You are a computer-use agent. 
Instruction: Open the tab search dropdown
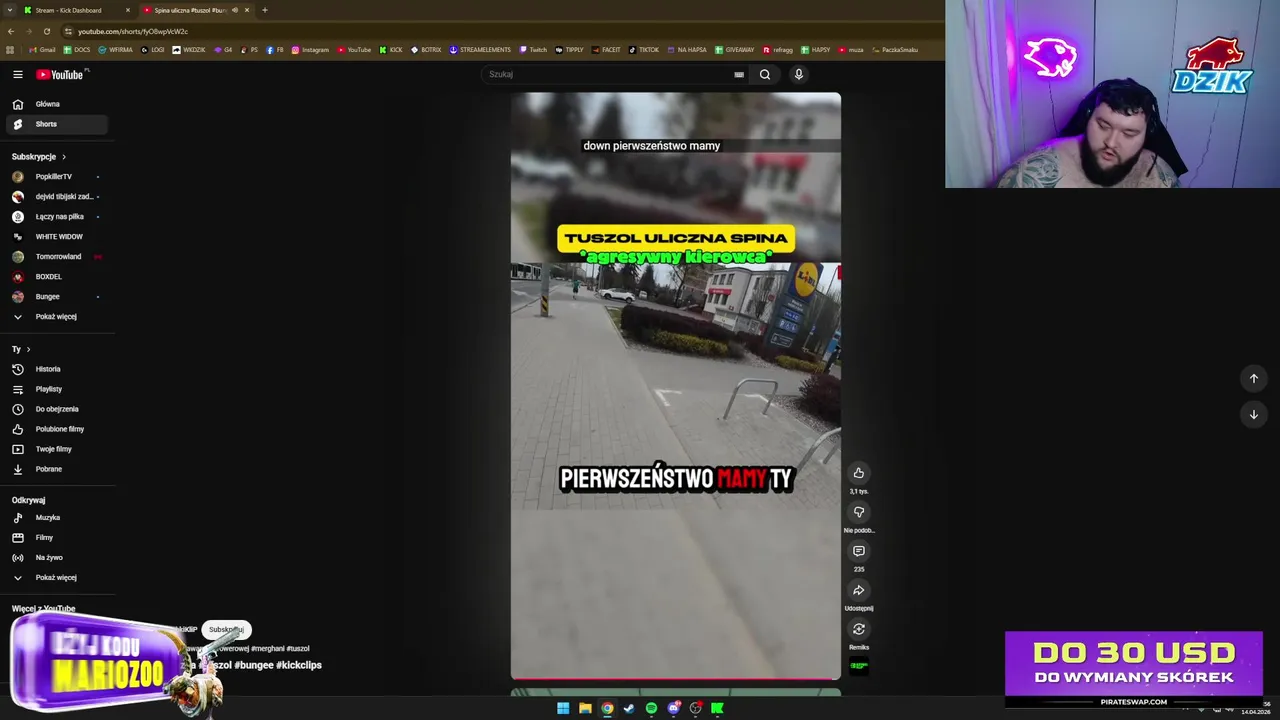click(10, 10)
